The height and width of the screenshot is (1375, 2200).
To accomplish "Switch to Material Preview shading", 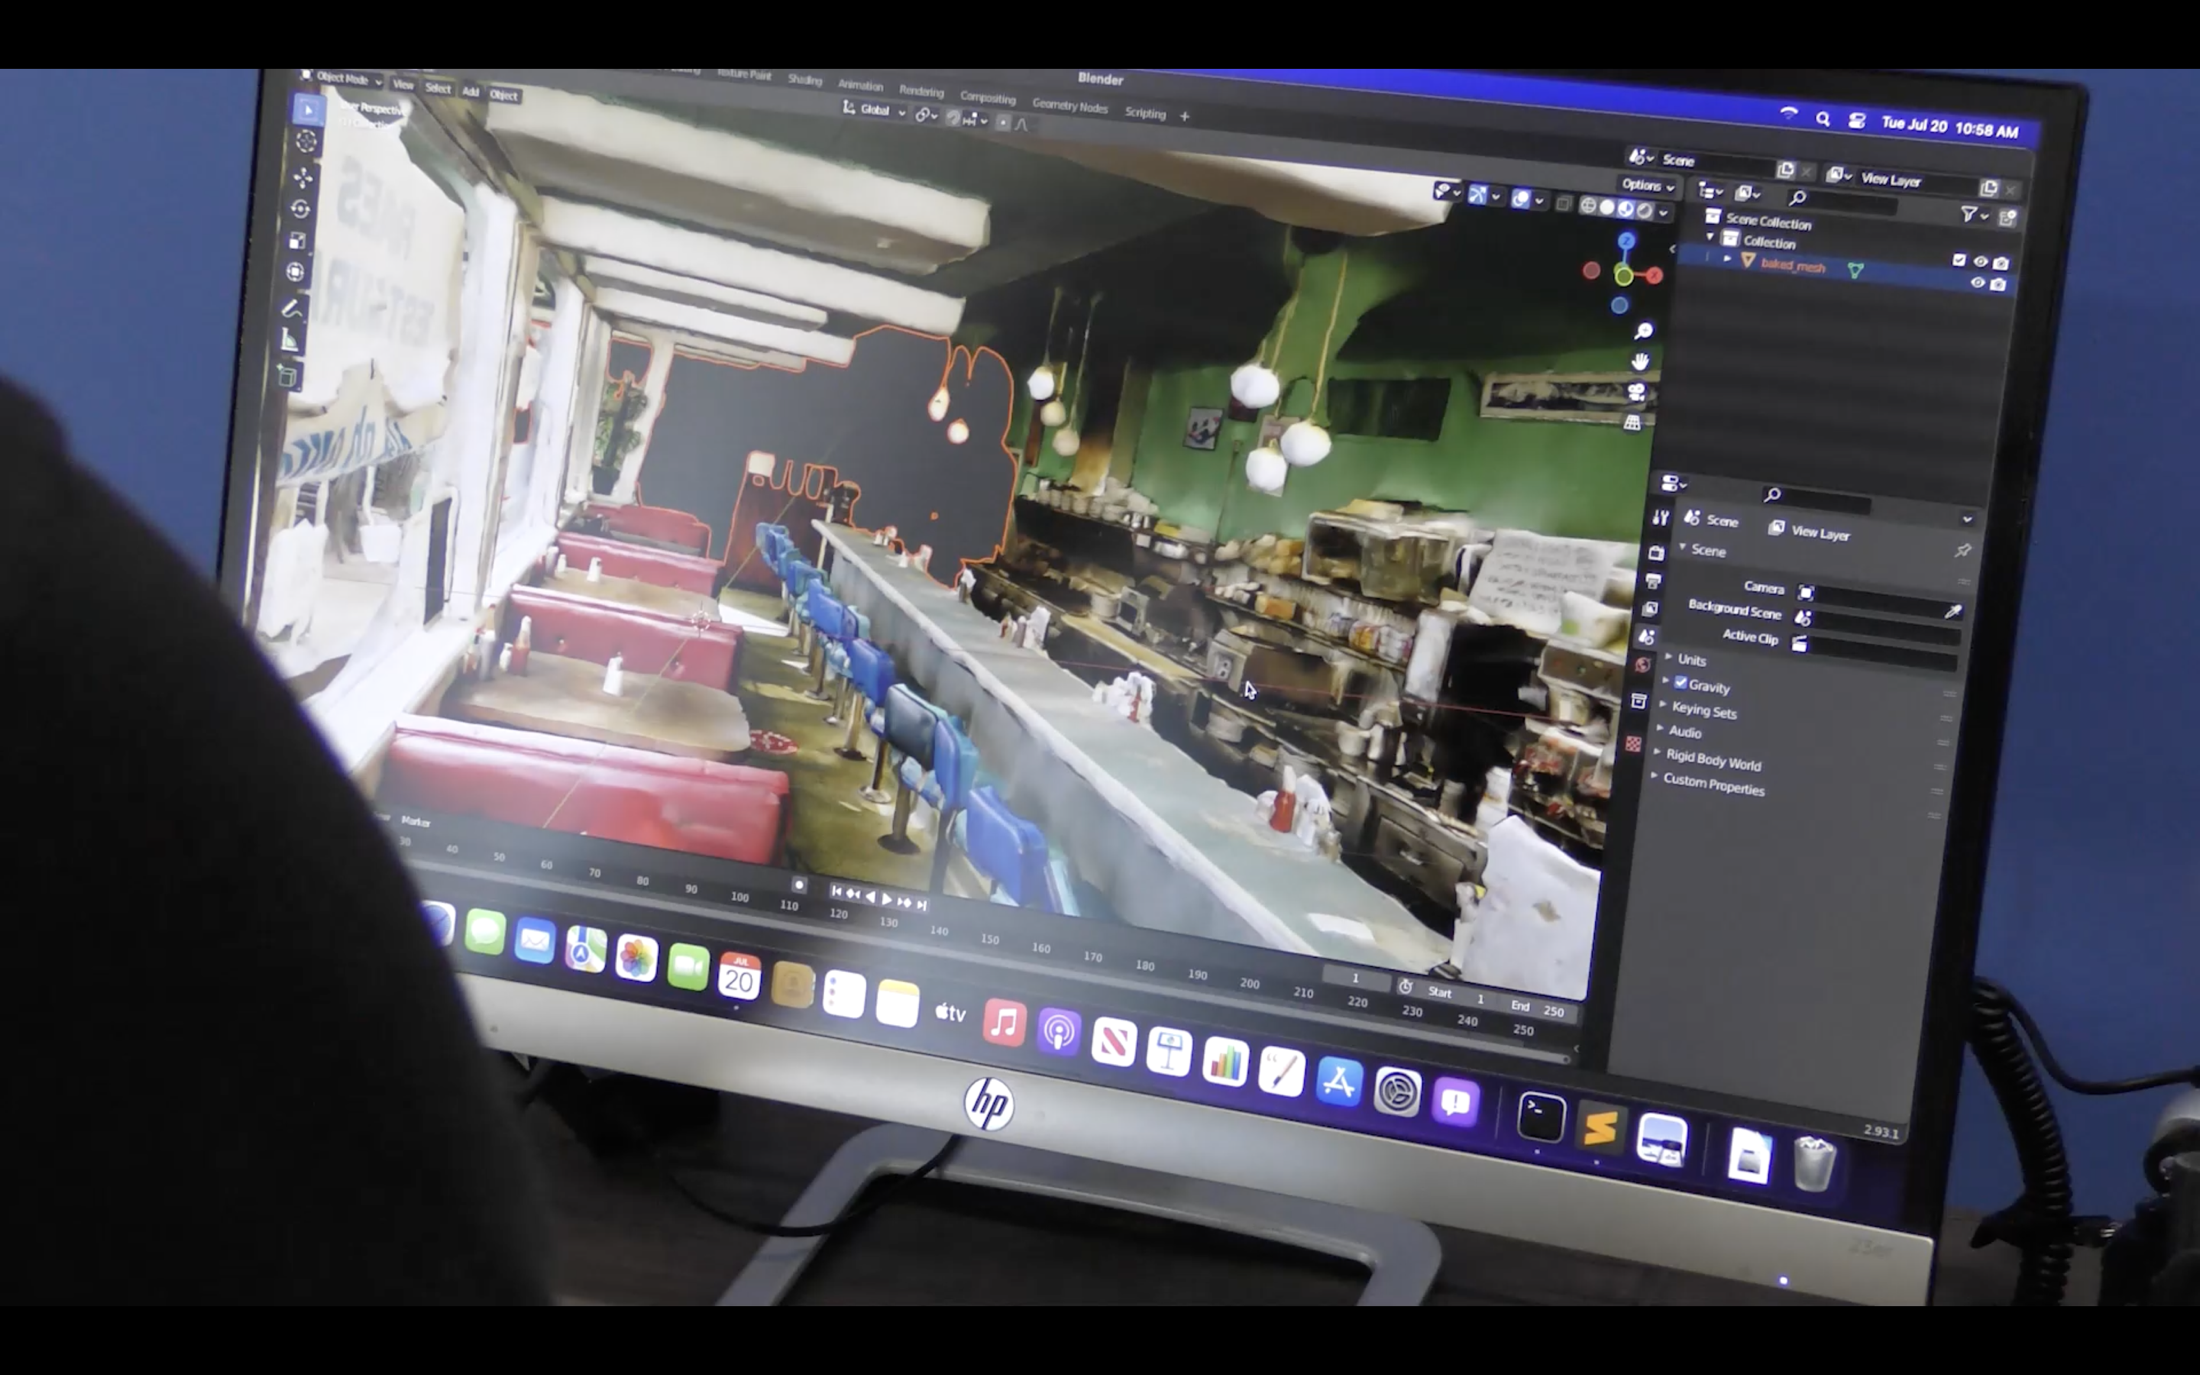I will (x=1626, y=209).
